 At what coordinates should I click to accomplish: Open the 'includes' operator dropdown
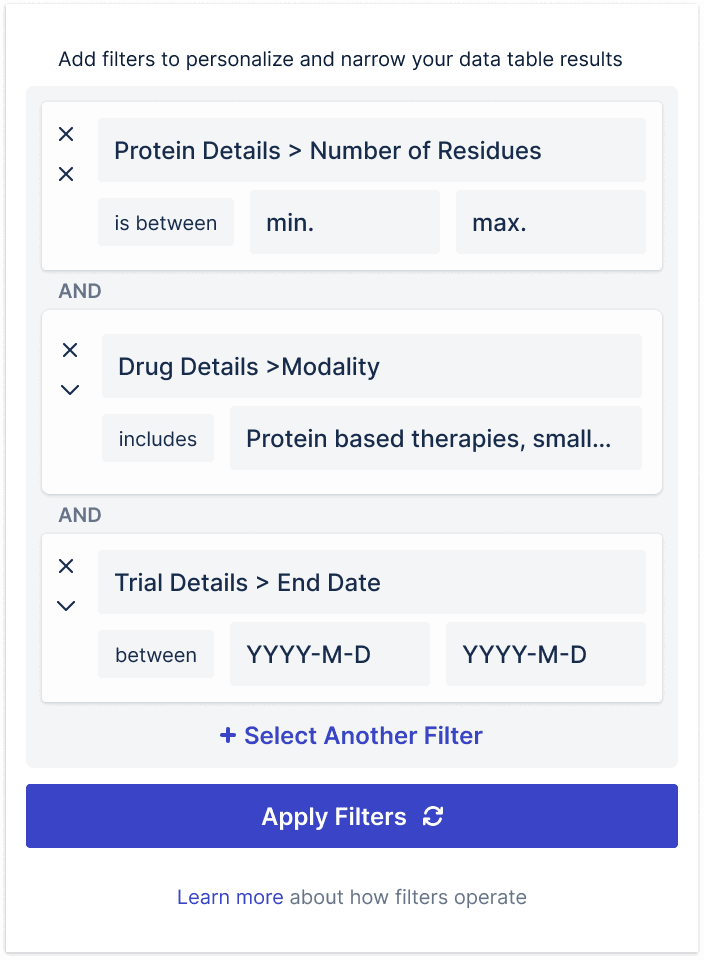158,438
